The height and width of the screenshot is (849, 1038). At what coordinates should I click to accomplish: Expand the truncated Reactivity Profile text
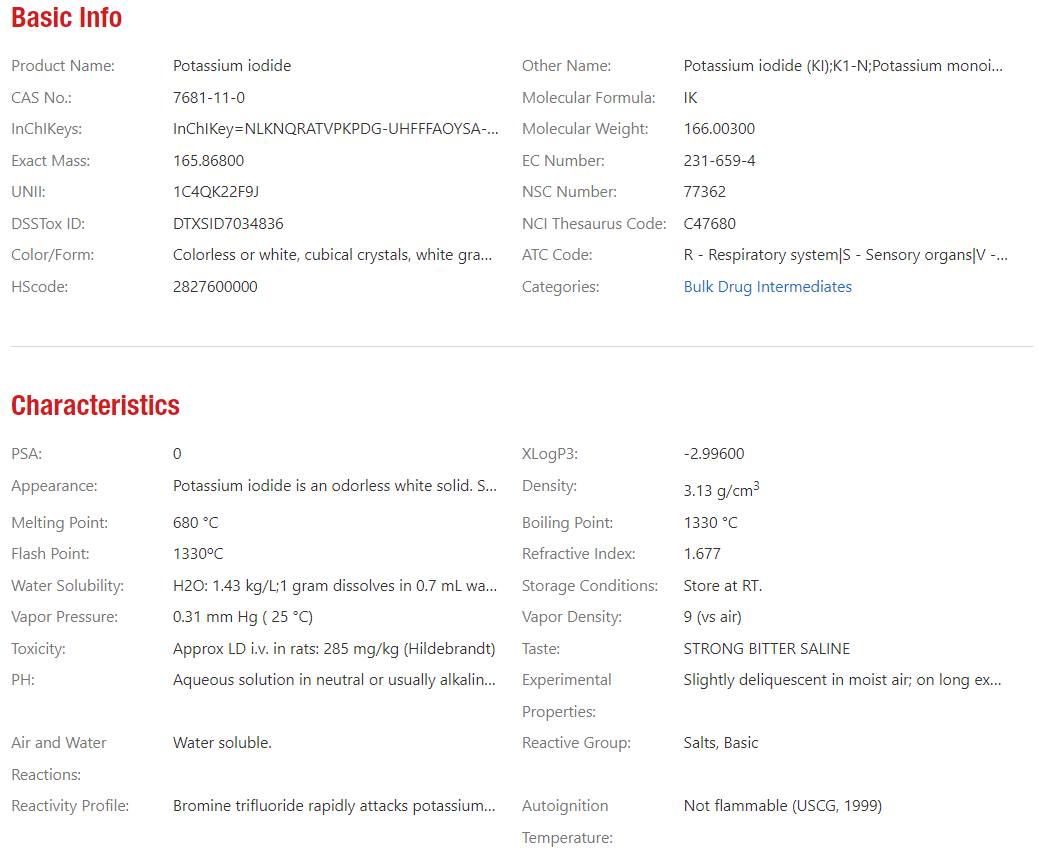[334, 806]
